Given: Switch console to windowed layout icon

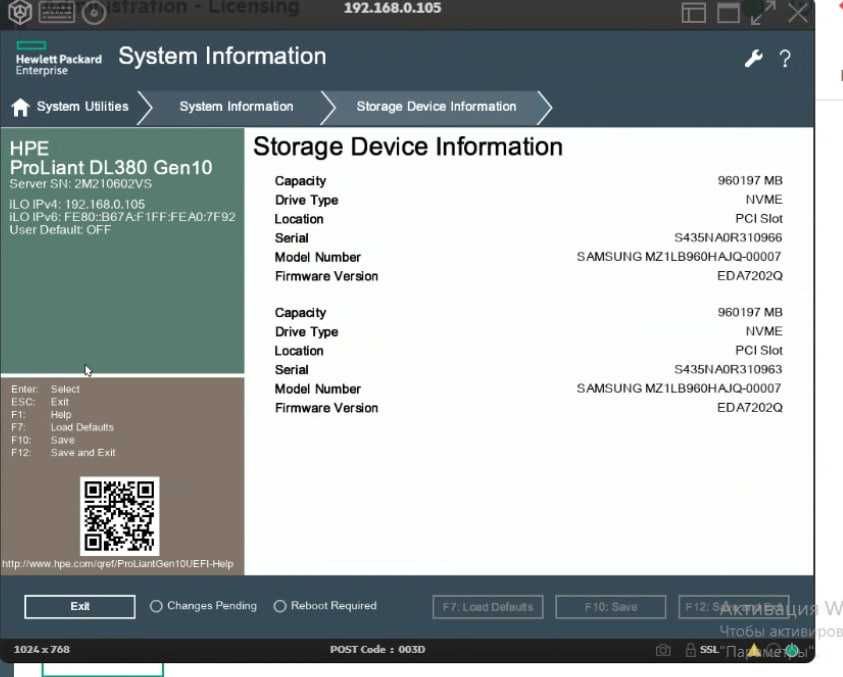Looking at the screenshot, I should (x=728, y=13).
